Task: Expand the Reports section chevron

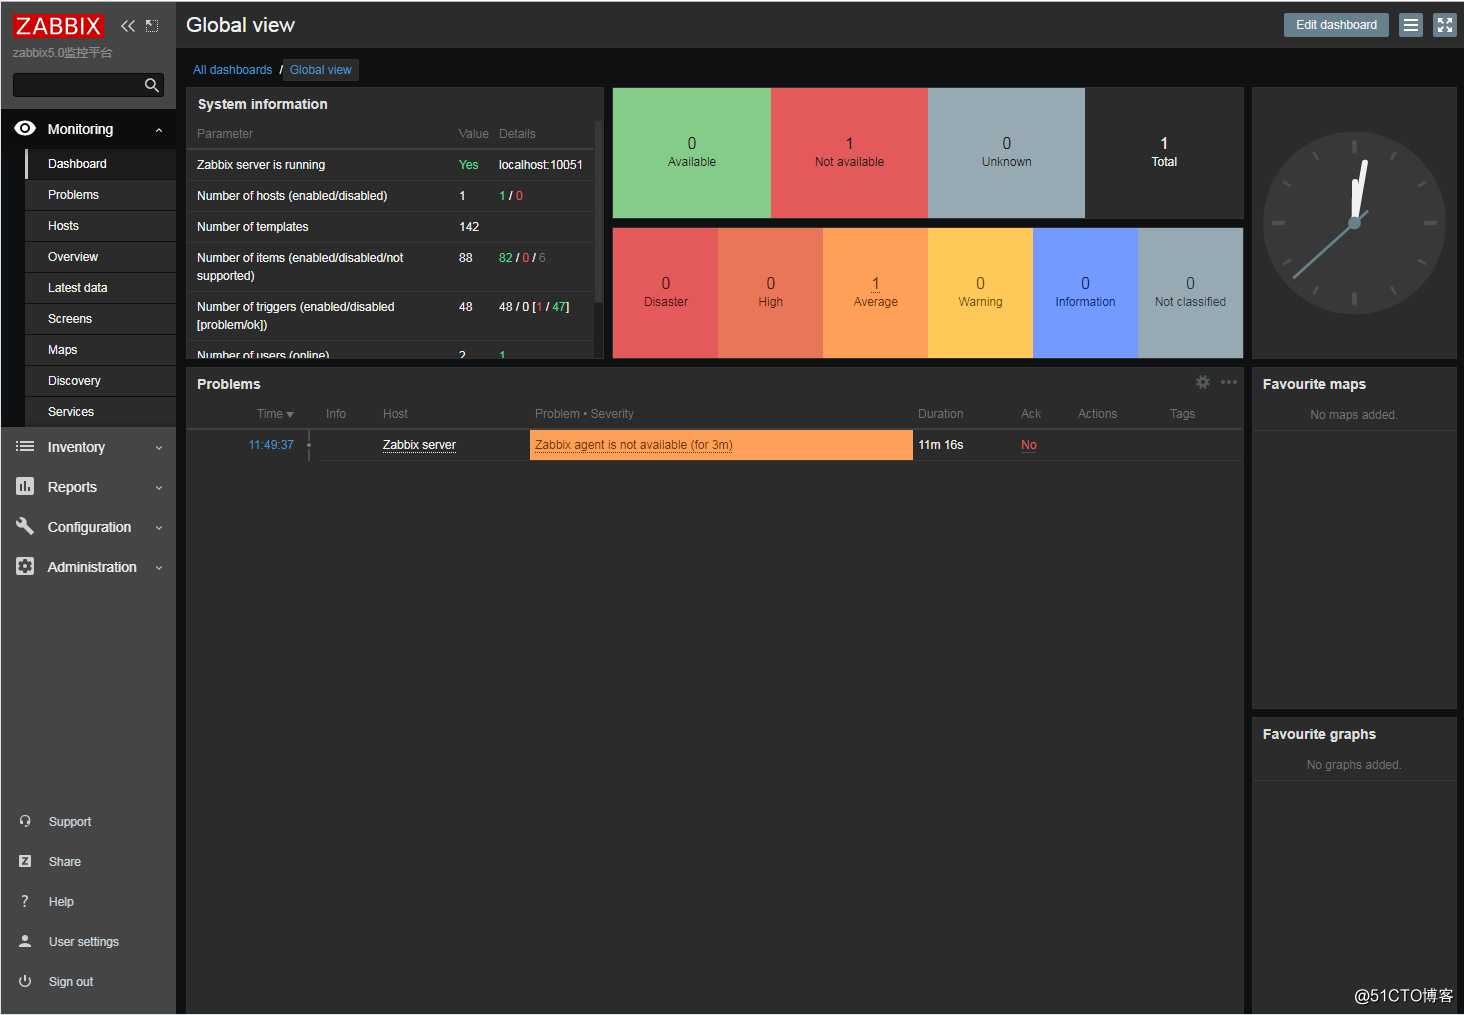Action: [159, 488]
